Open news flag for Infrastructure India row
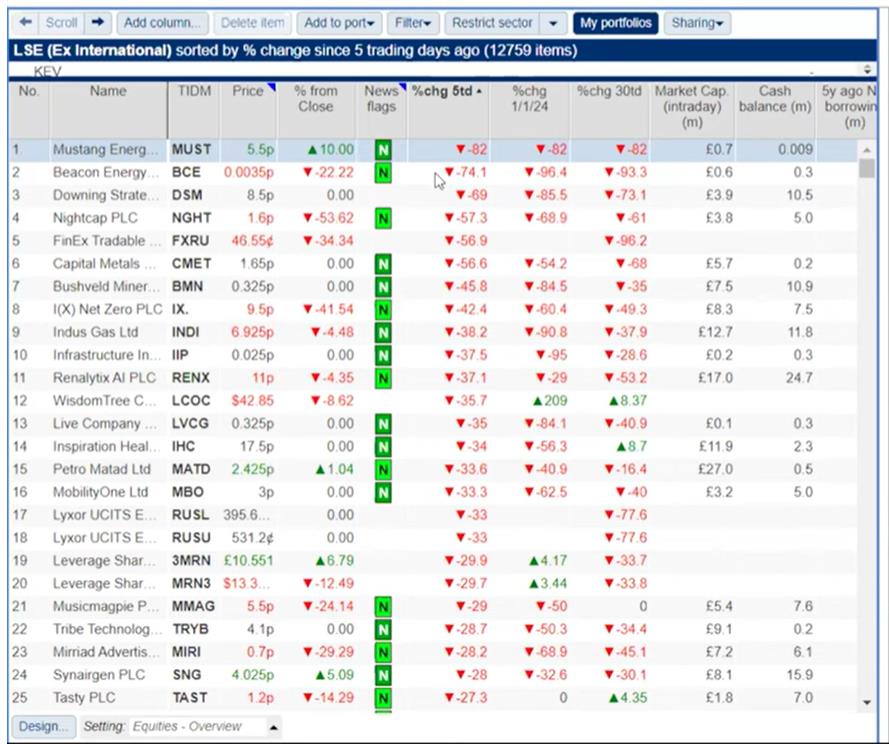This screenshot has height=744, width=889. [383, 356]
